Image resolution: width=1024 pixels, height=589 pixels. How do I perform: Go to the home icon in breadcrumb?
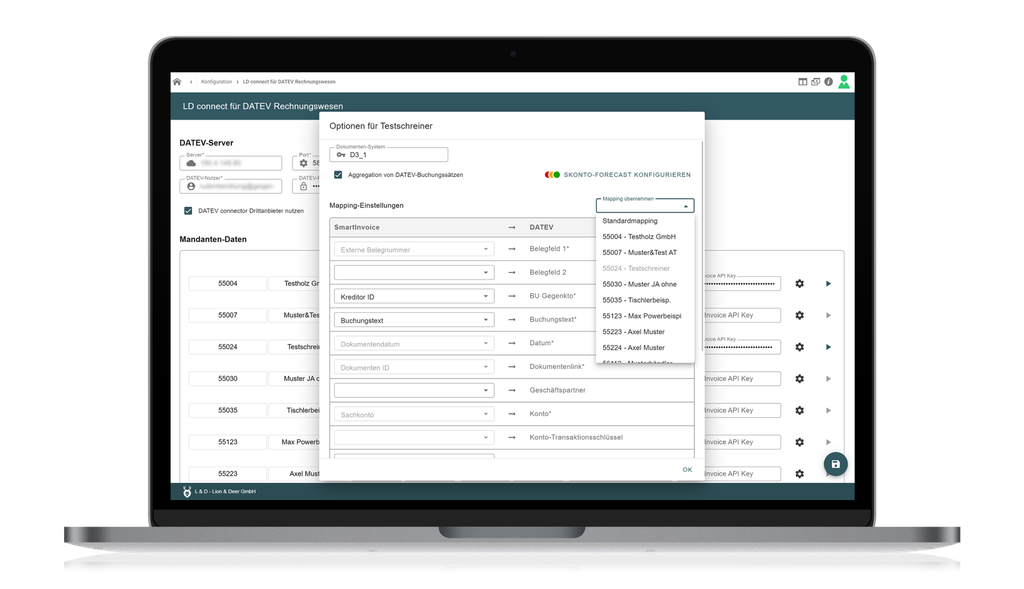coord(177,82)
